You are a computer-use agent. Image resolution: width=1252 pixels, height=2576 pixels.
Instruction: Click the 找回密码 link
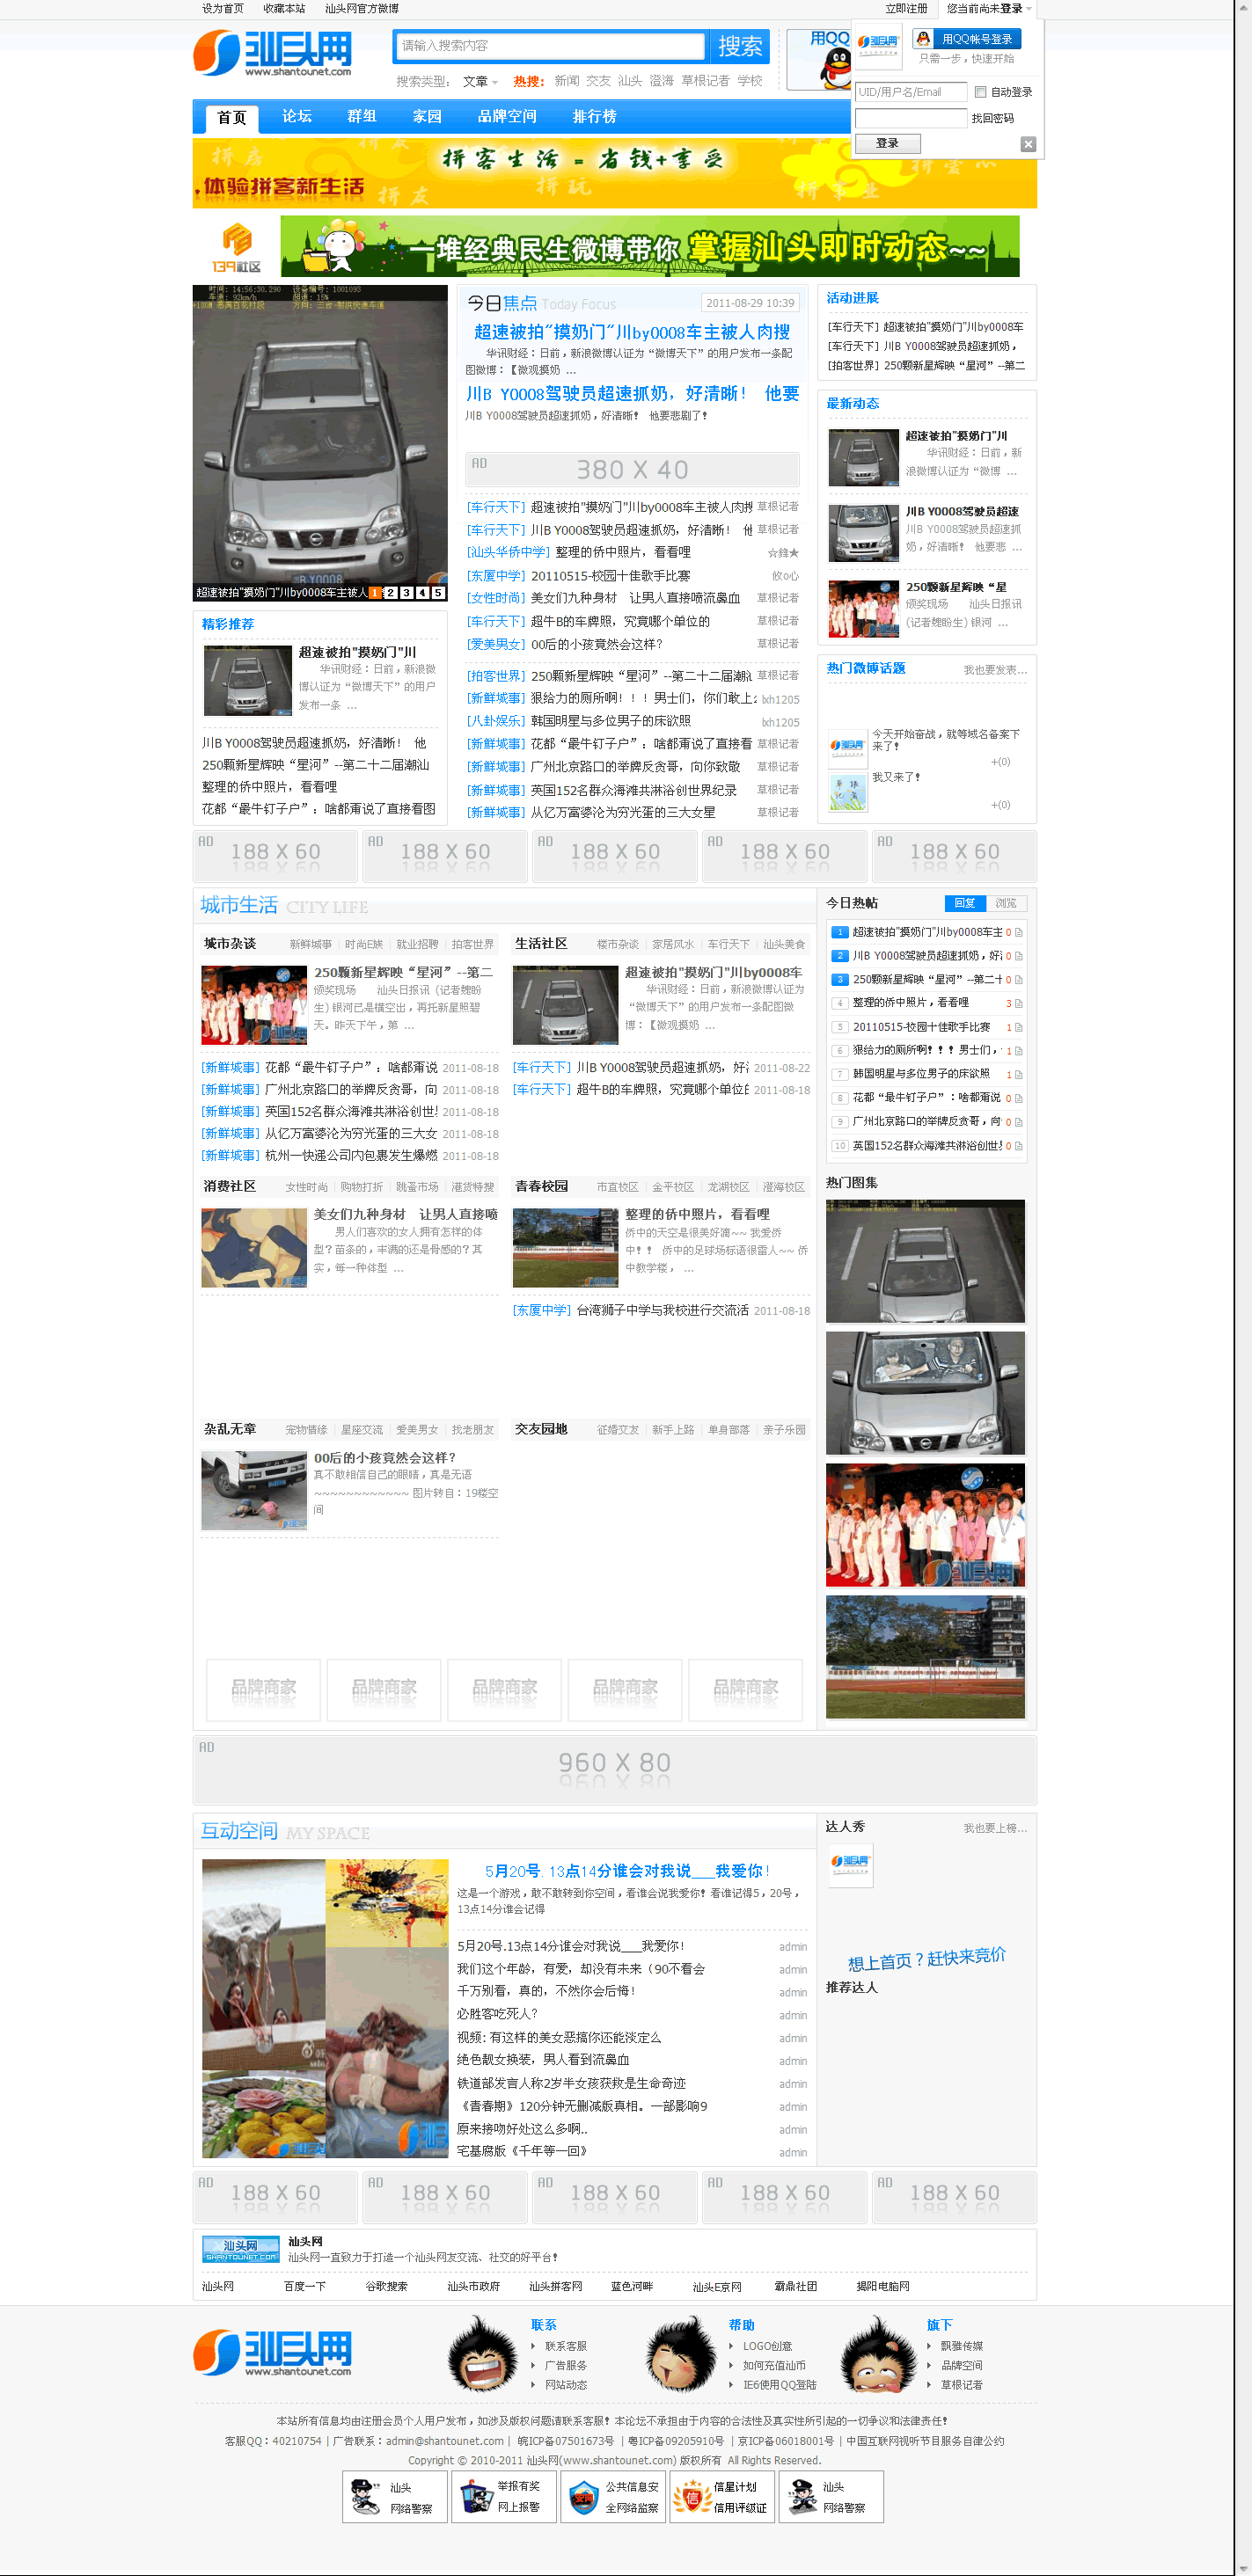click(992, 118)
